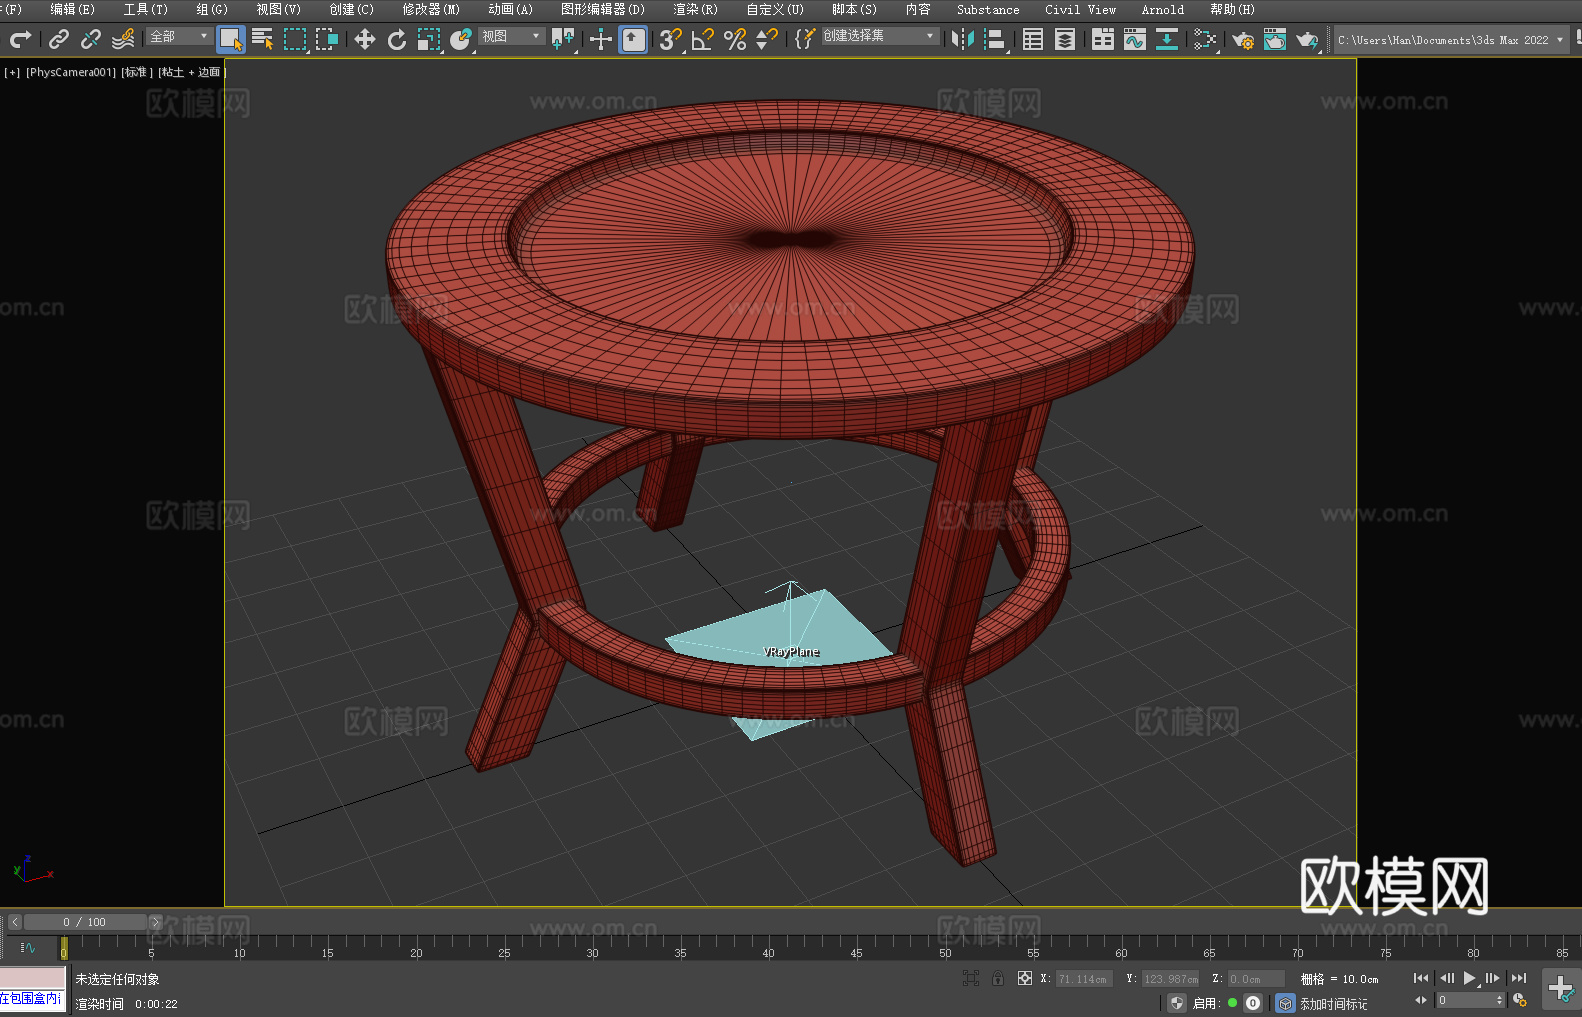Image resolution: width=1582 pixels, height=1017 pixels.
Task: Activate Select and Place tool
Action: tap(461, 39)
